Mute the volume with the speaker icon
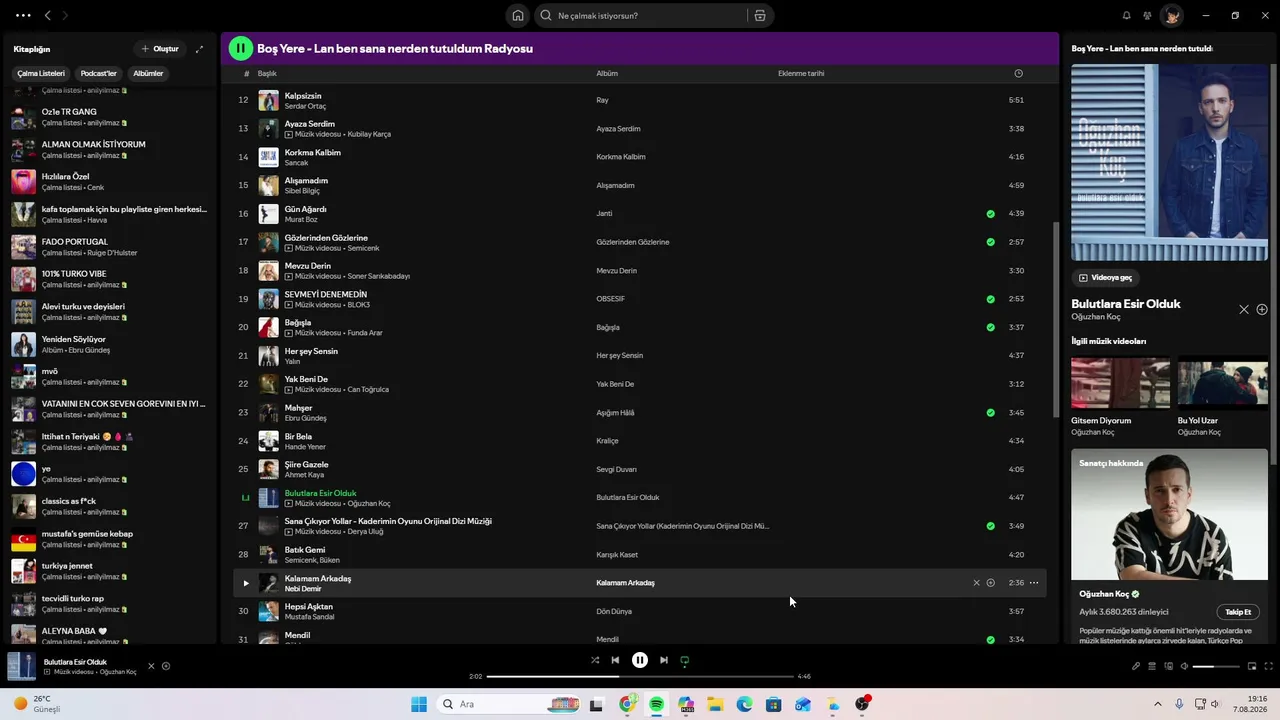This screenshot has width=1280, height=720. (x=1184, y=666)
